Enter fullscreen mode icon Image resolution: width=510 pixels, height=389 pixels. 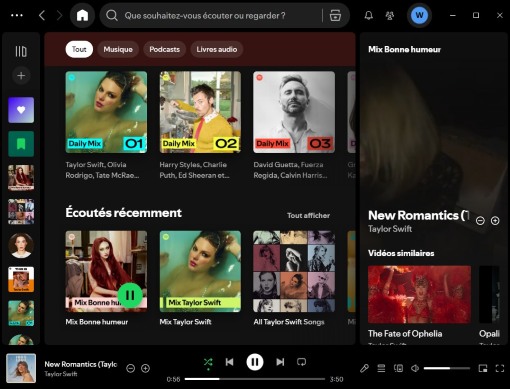[x=500, y=368]
